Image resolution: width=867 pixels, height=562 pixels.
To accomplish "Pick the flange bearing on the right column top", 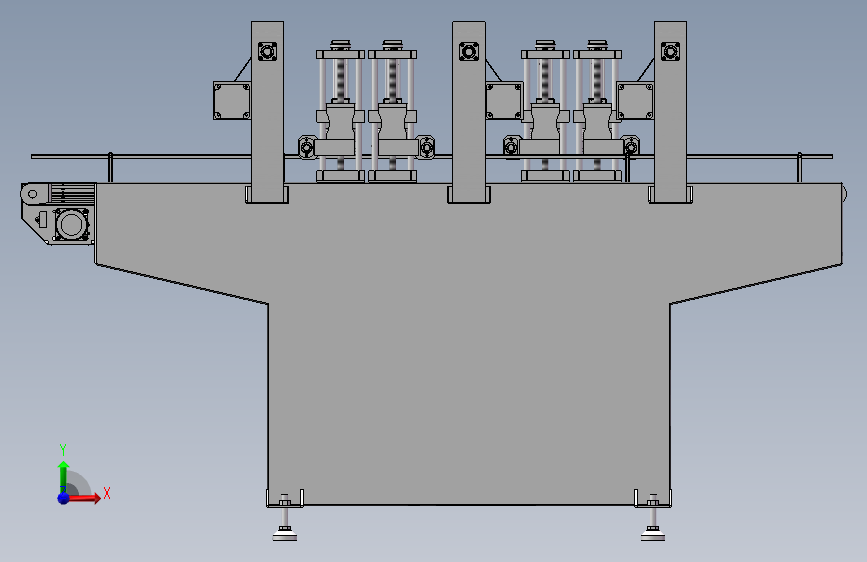I will pyautogui.click(x=671, y=52).
